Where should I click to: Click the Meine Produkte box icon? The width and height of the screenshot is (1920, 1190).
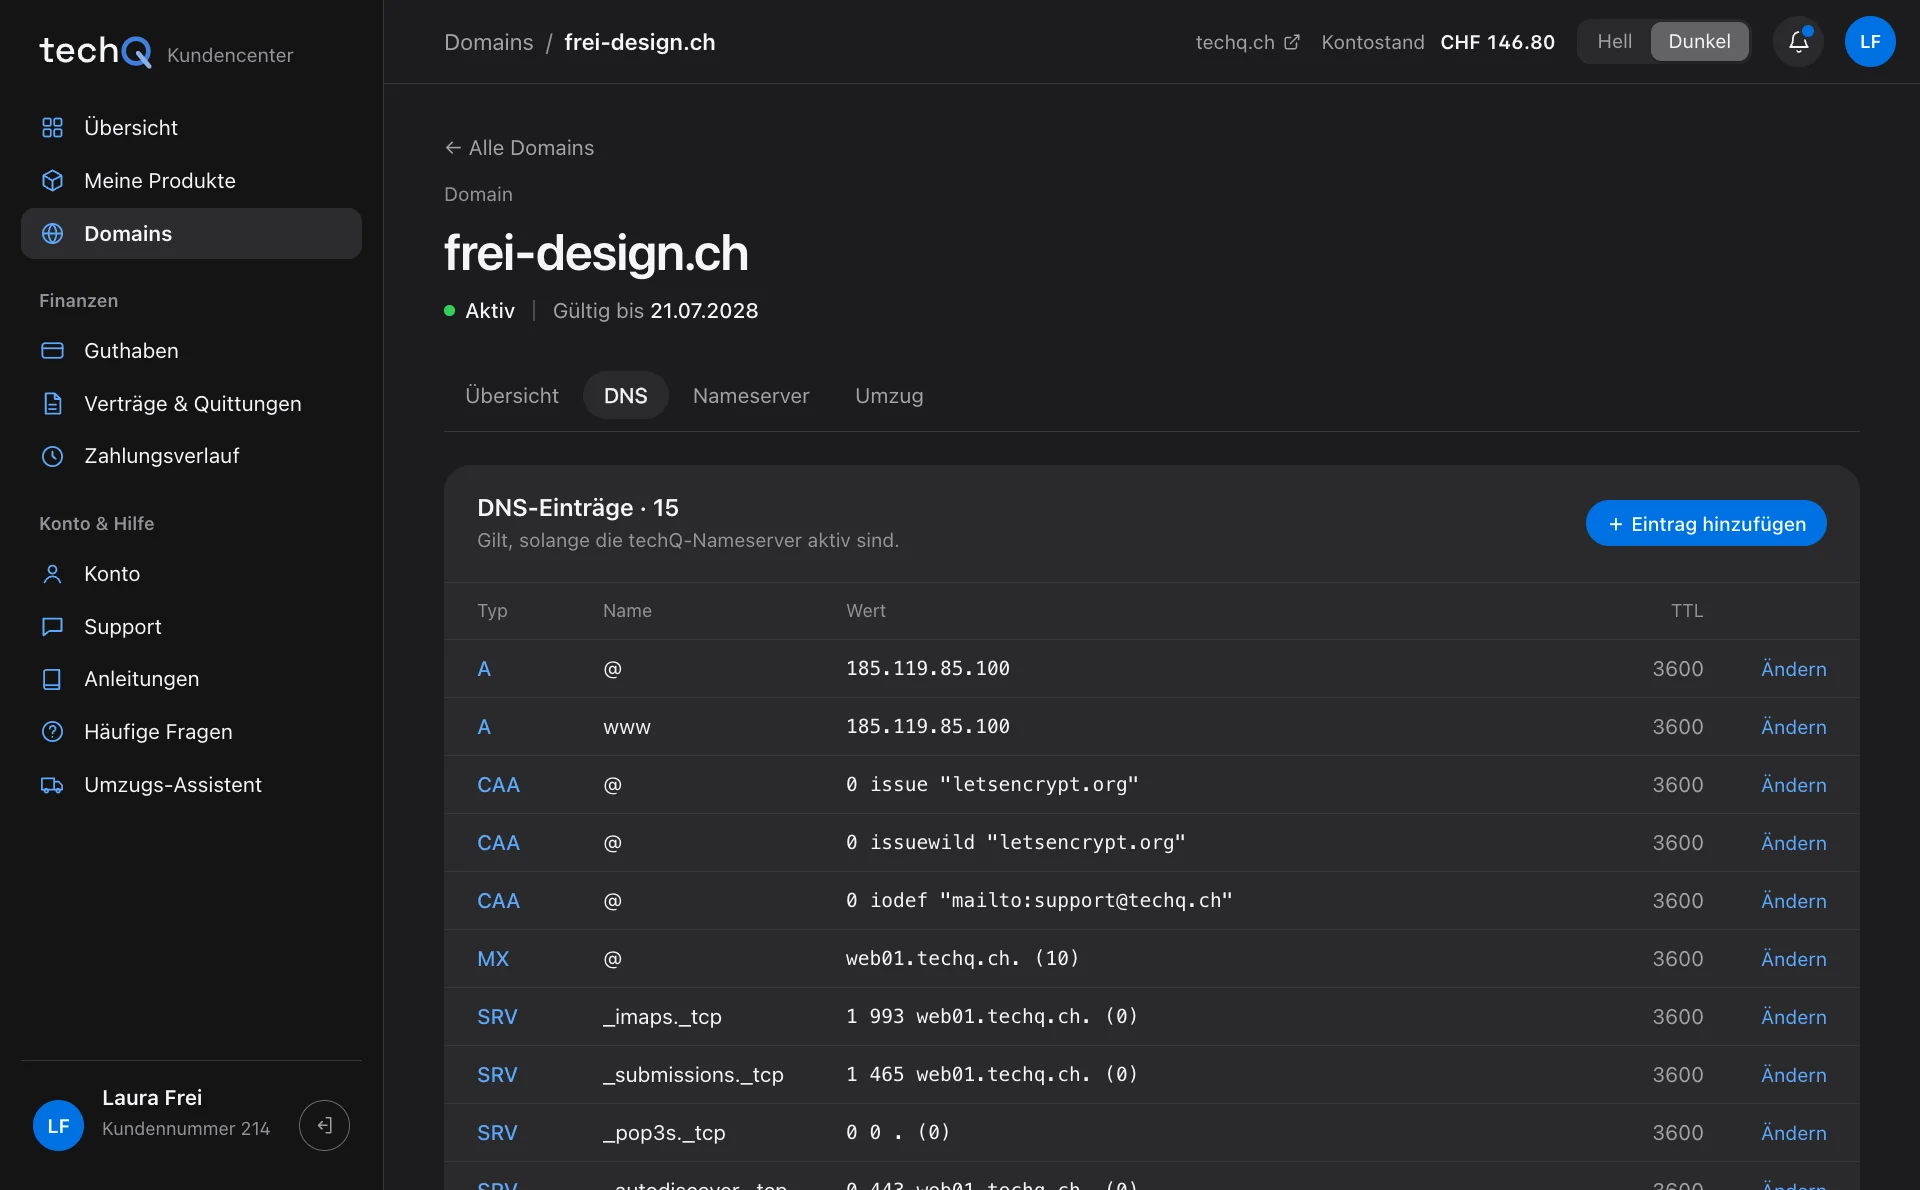coord(52,181)
